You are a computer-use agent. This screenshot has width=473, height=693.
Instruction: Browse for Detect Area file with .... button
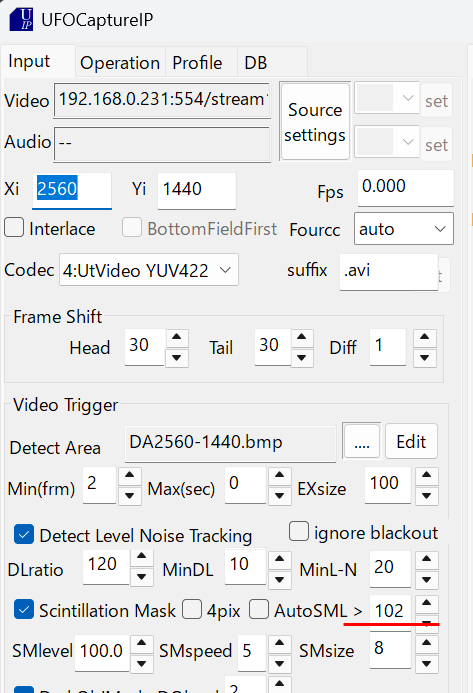pos(362,441)
